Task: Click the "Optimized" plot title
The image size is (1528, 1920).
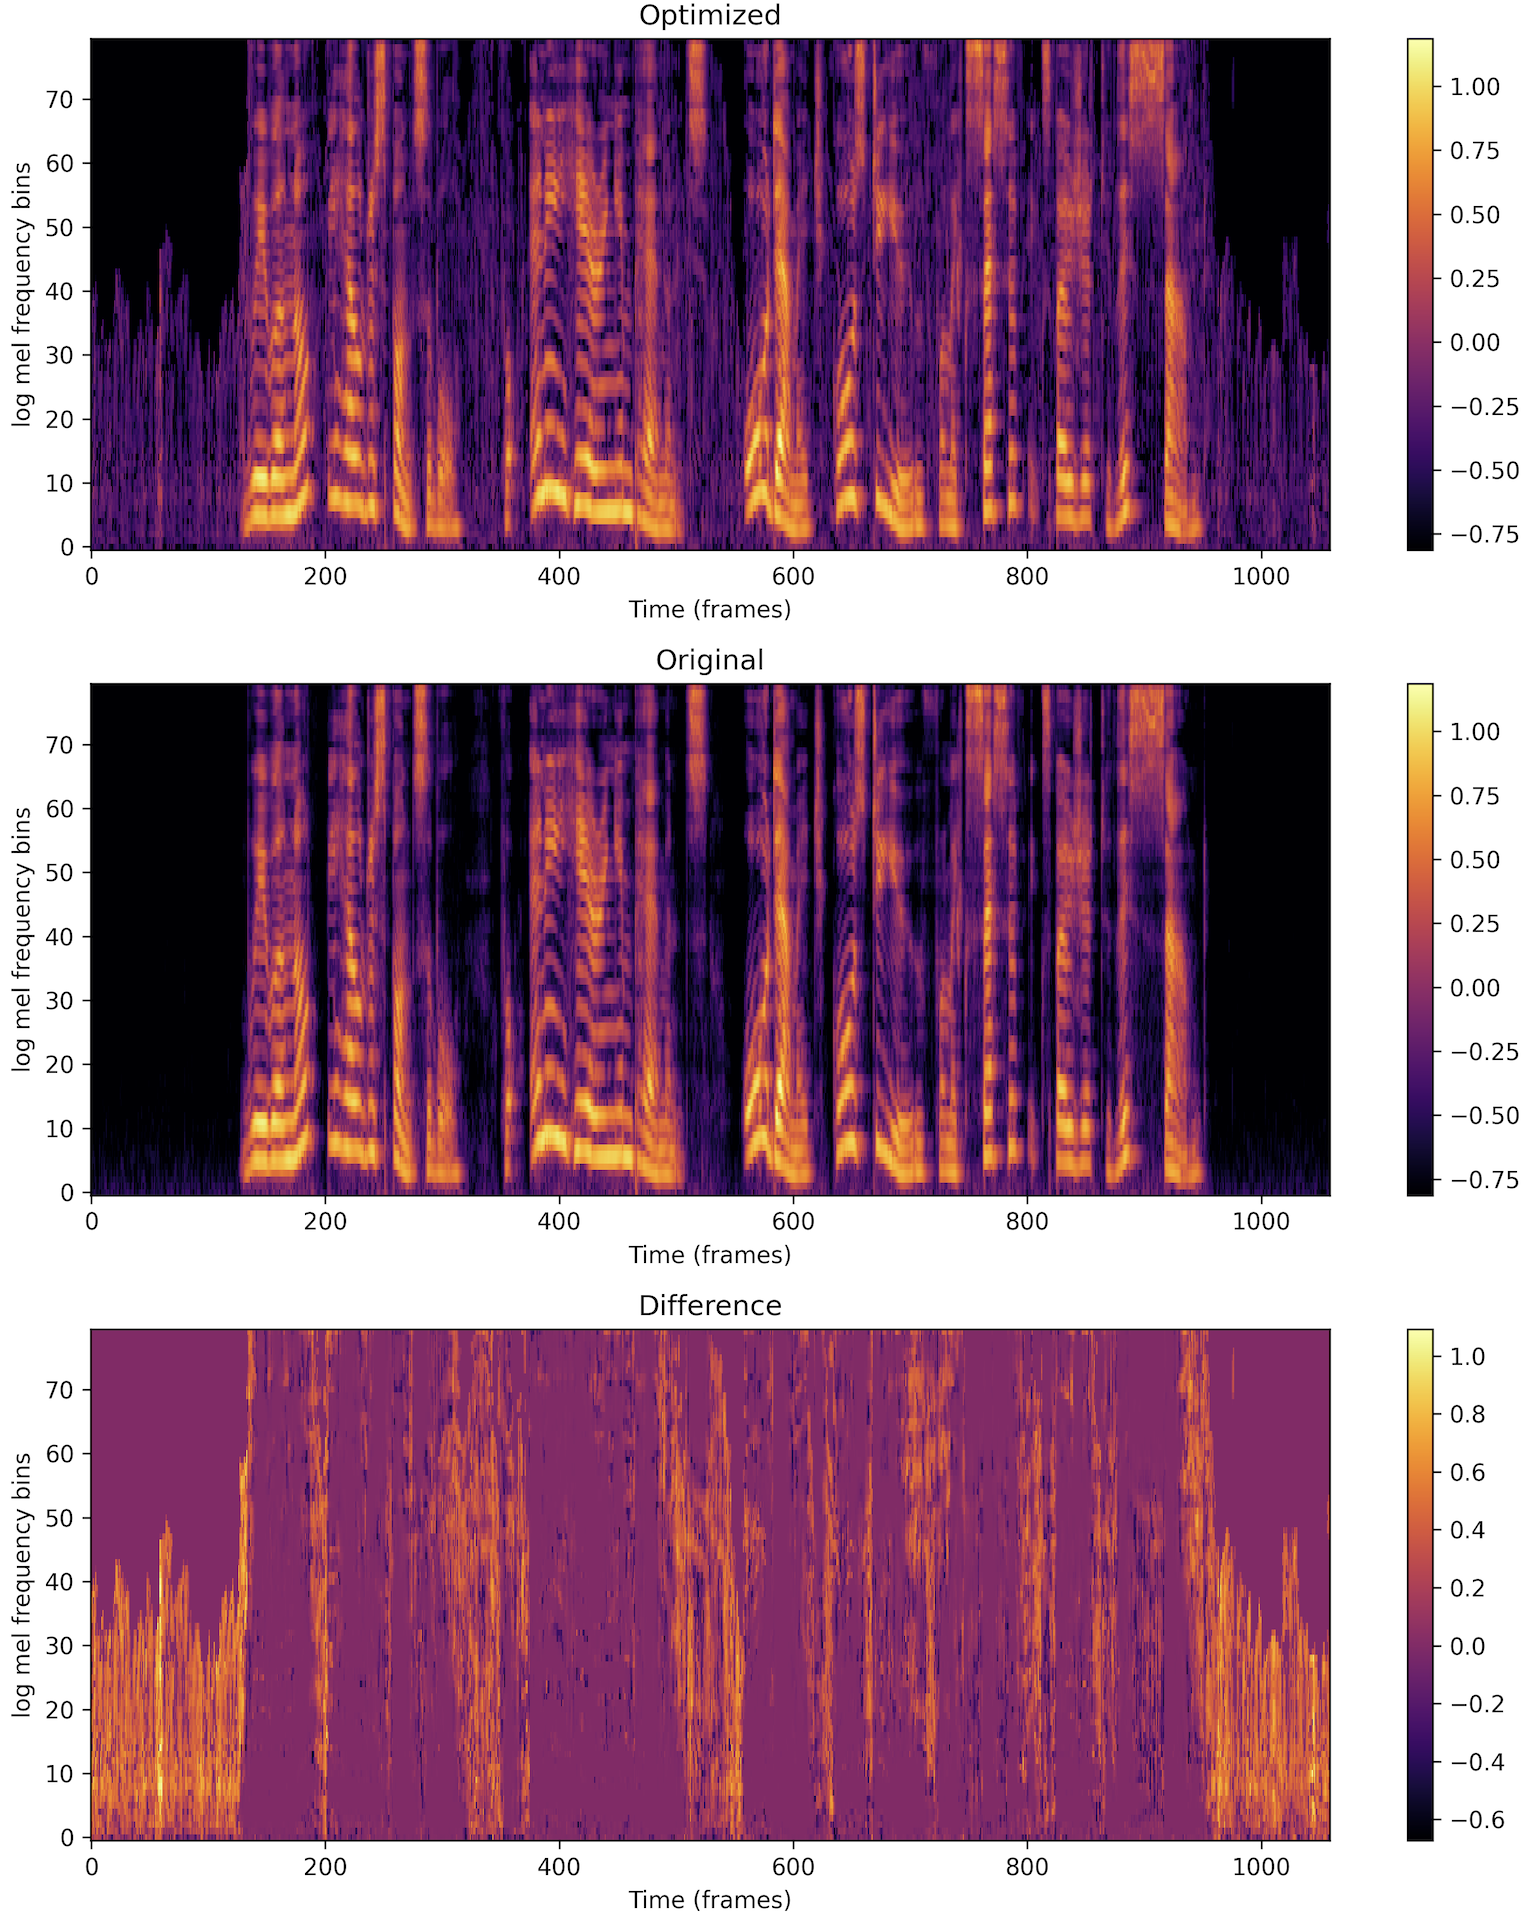Action: click(709, 16)
